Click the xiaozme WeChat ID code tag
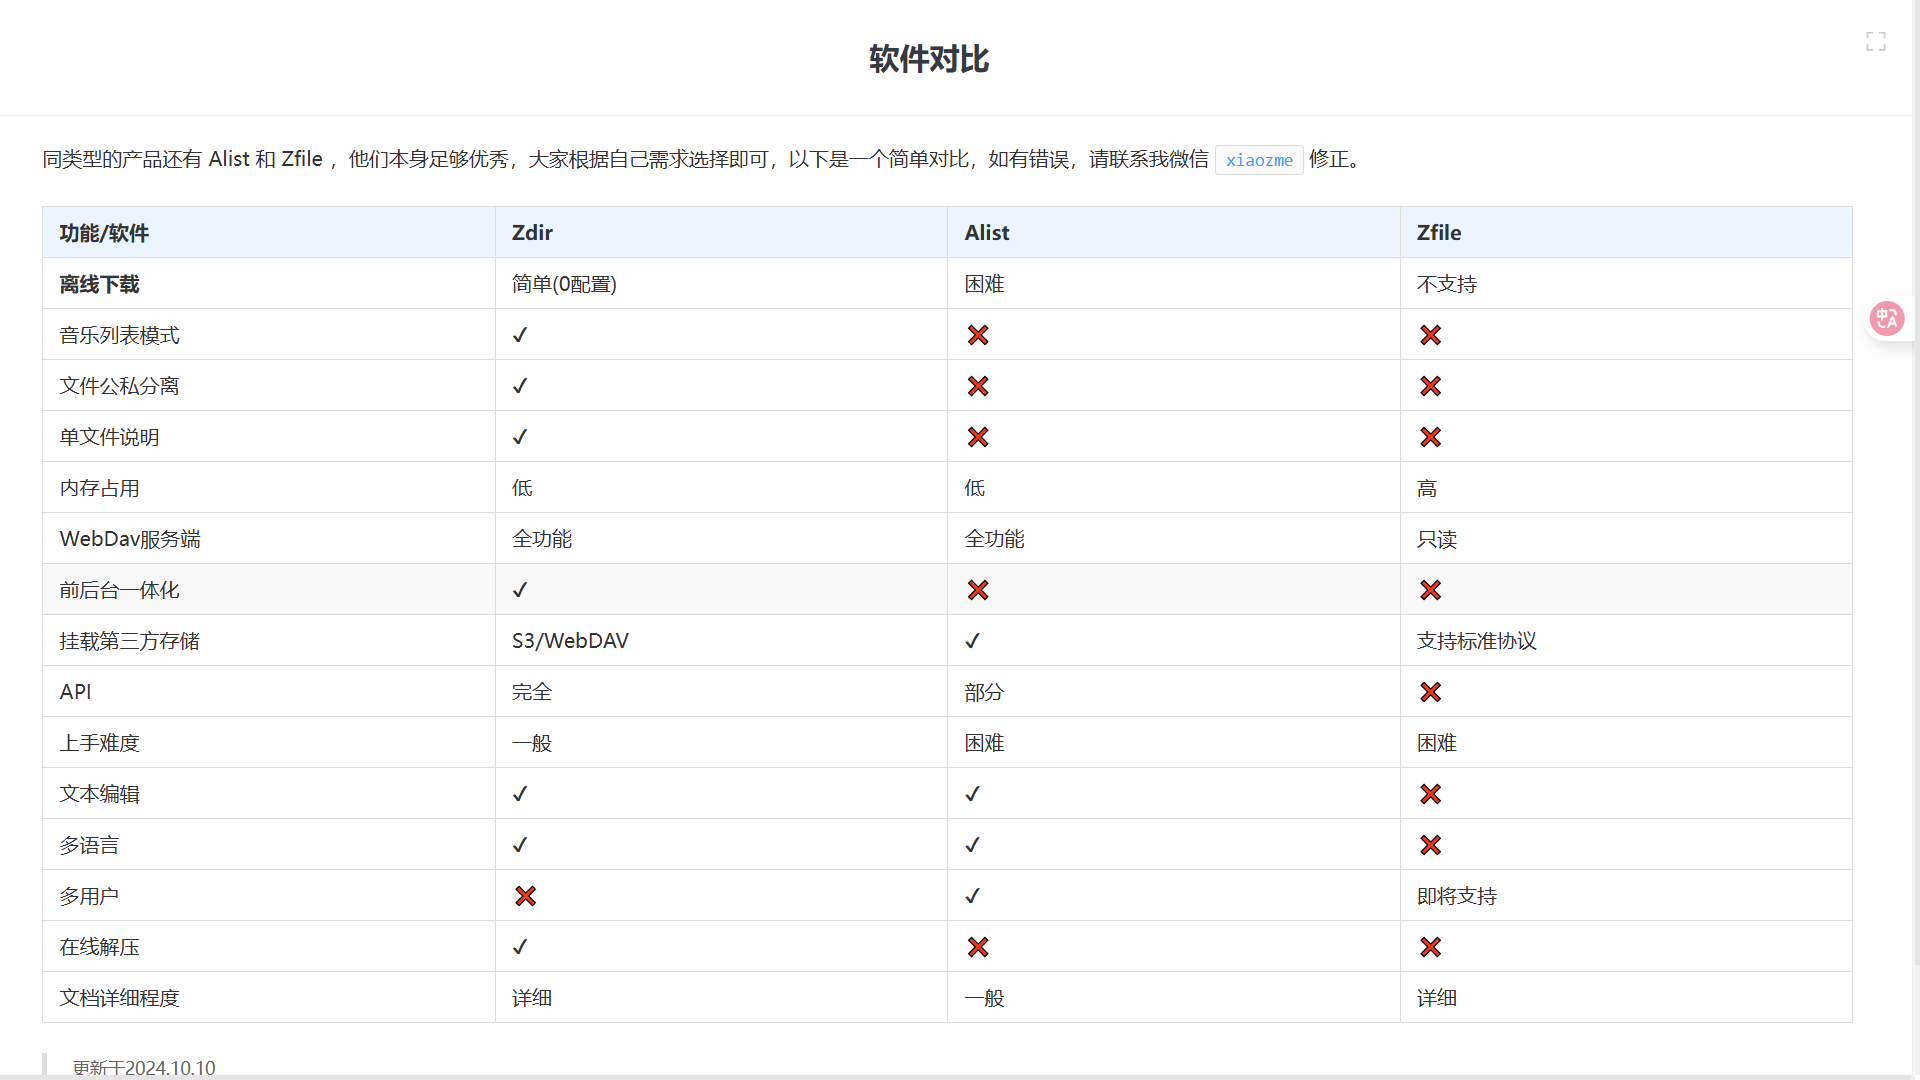The height and width of the screenshot is (1080, 1920). 1259,160
